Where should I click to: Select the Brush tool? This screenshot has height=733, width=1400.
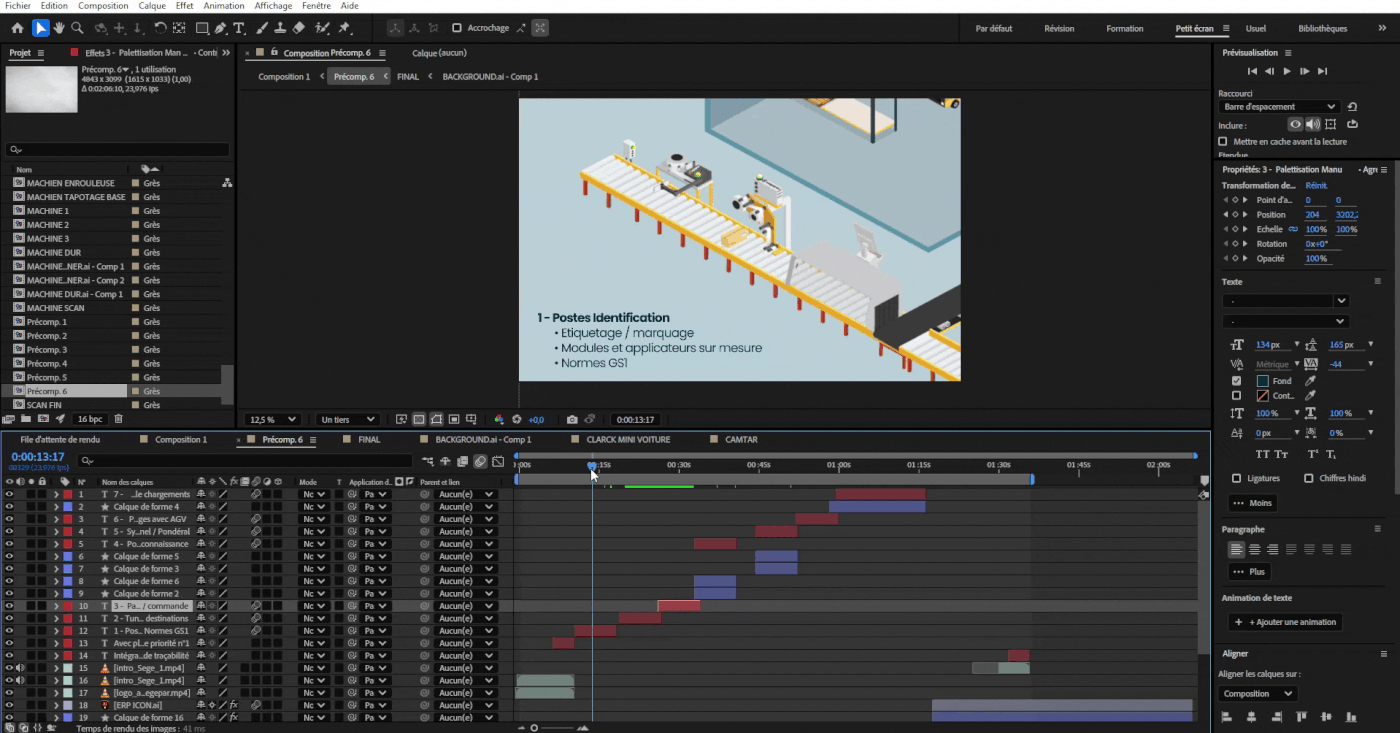tap(260, 28)
